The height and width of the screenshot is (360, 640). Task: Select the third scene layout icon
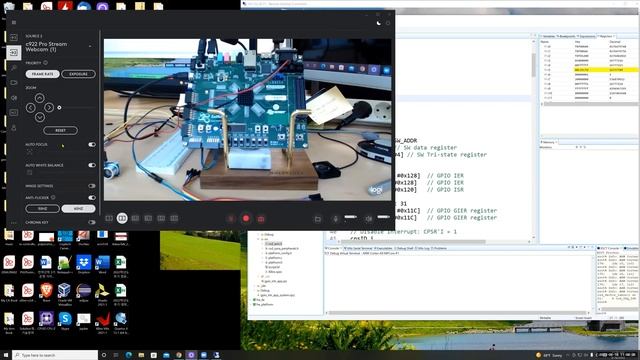pos(135,218)
